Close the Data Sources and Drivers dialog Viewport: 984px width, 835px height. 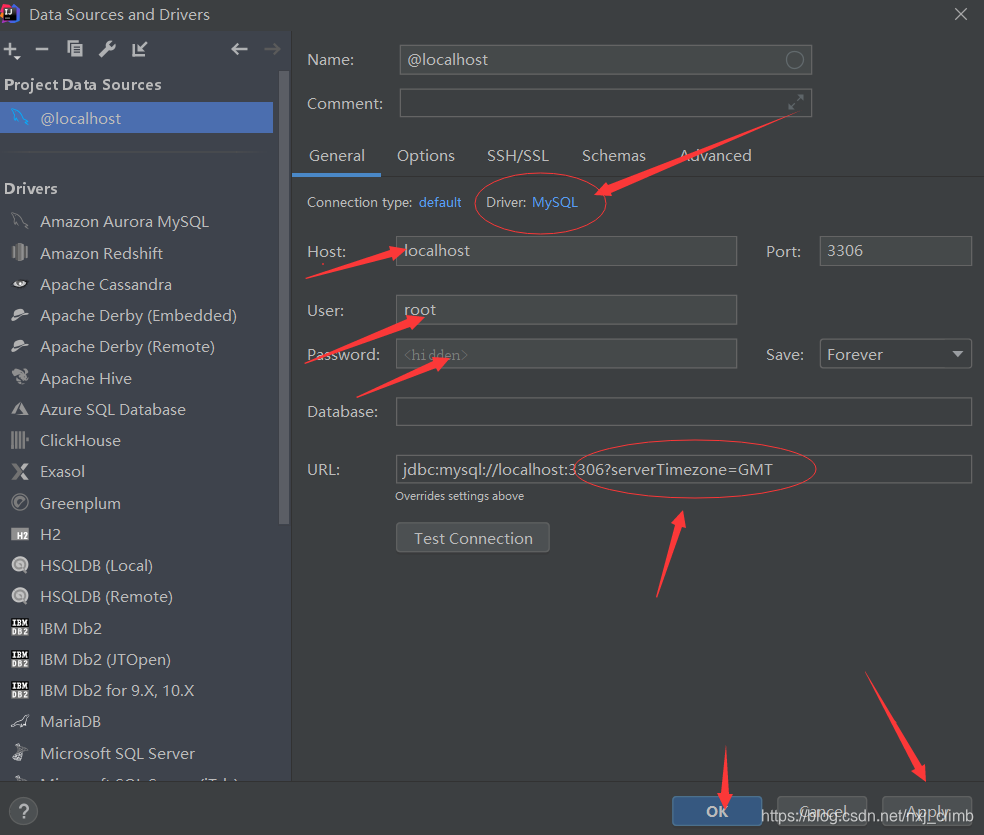[961, 14]
